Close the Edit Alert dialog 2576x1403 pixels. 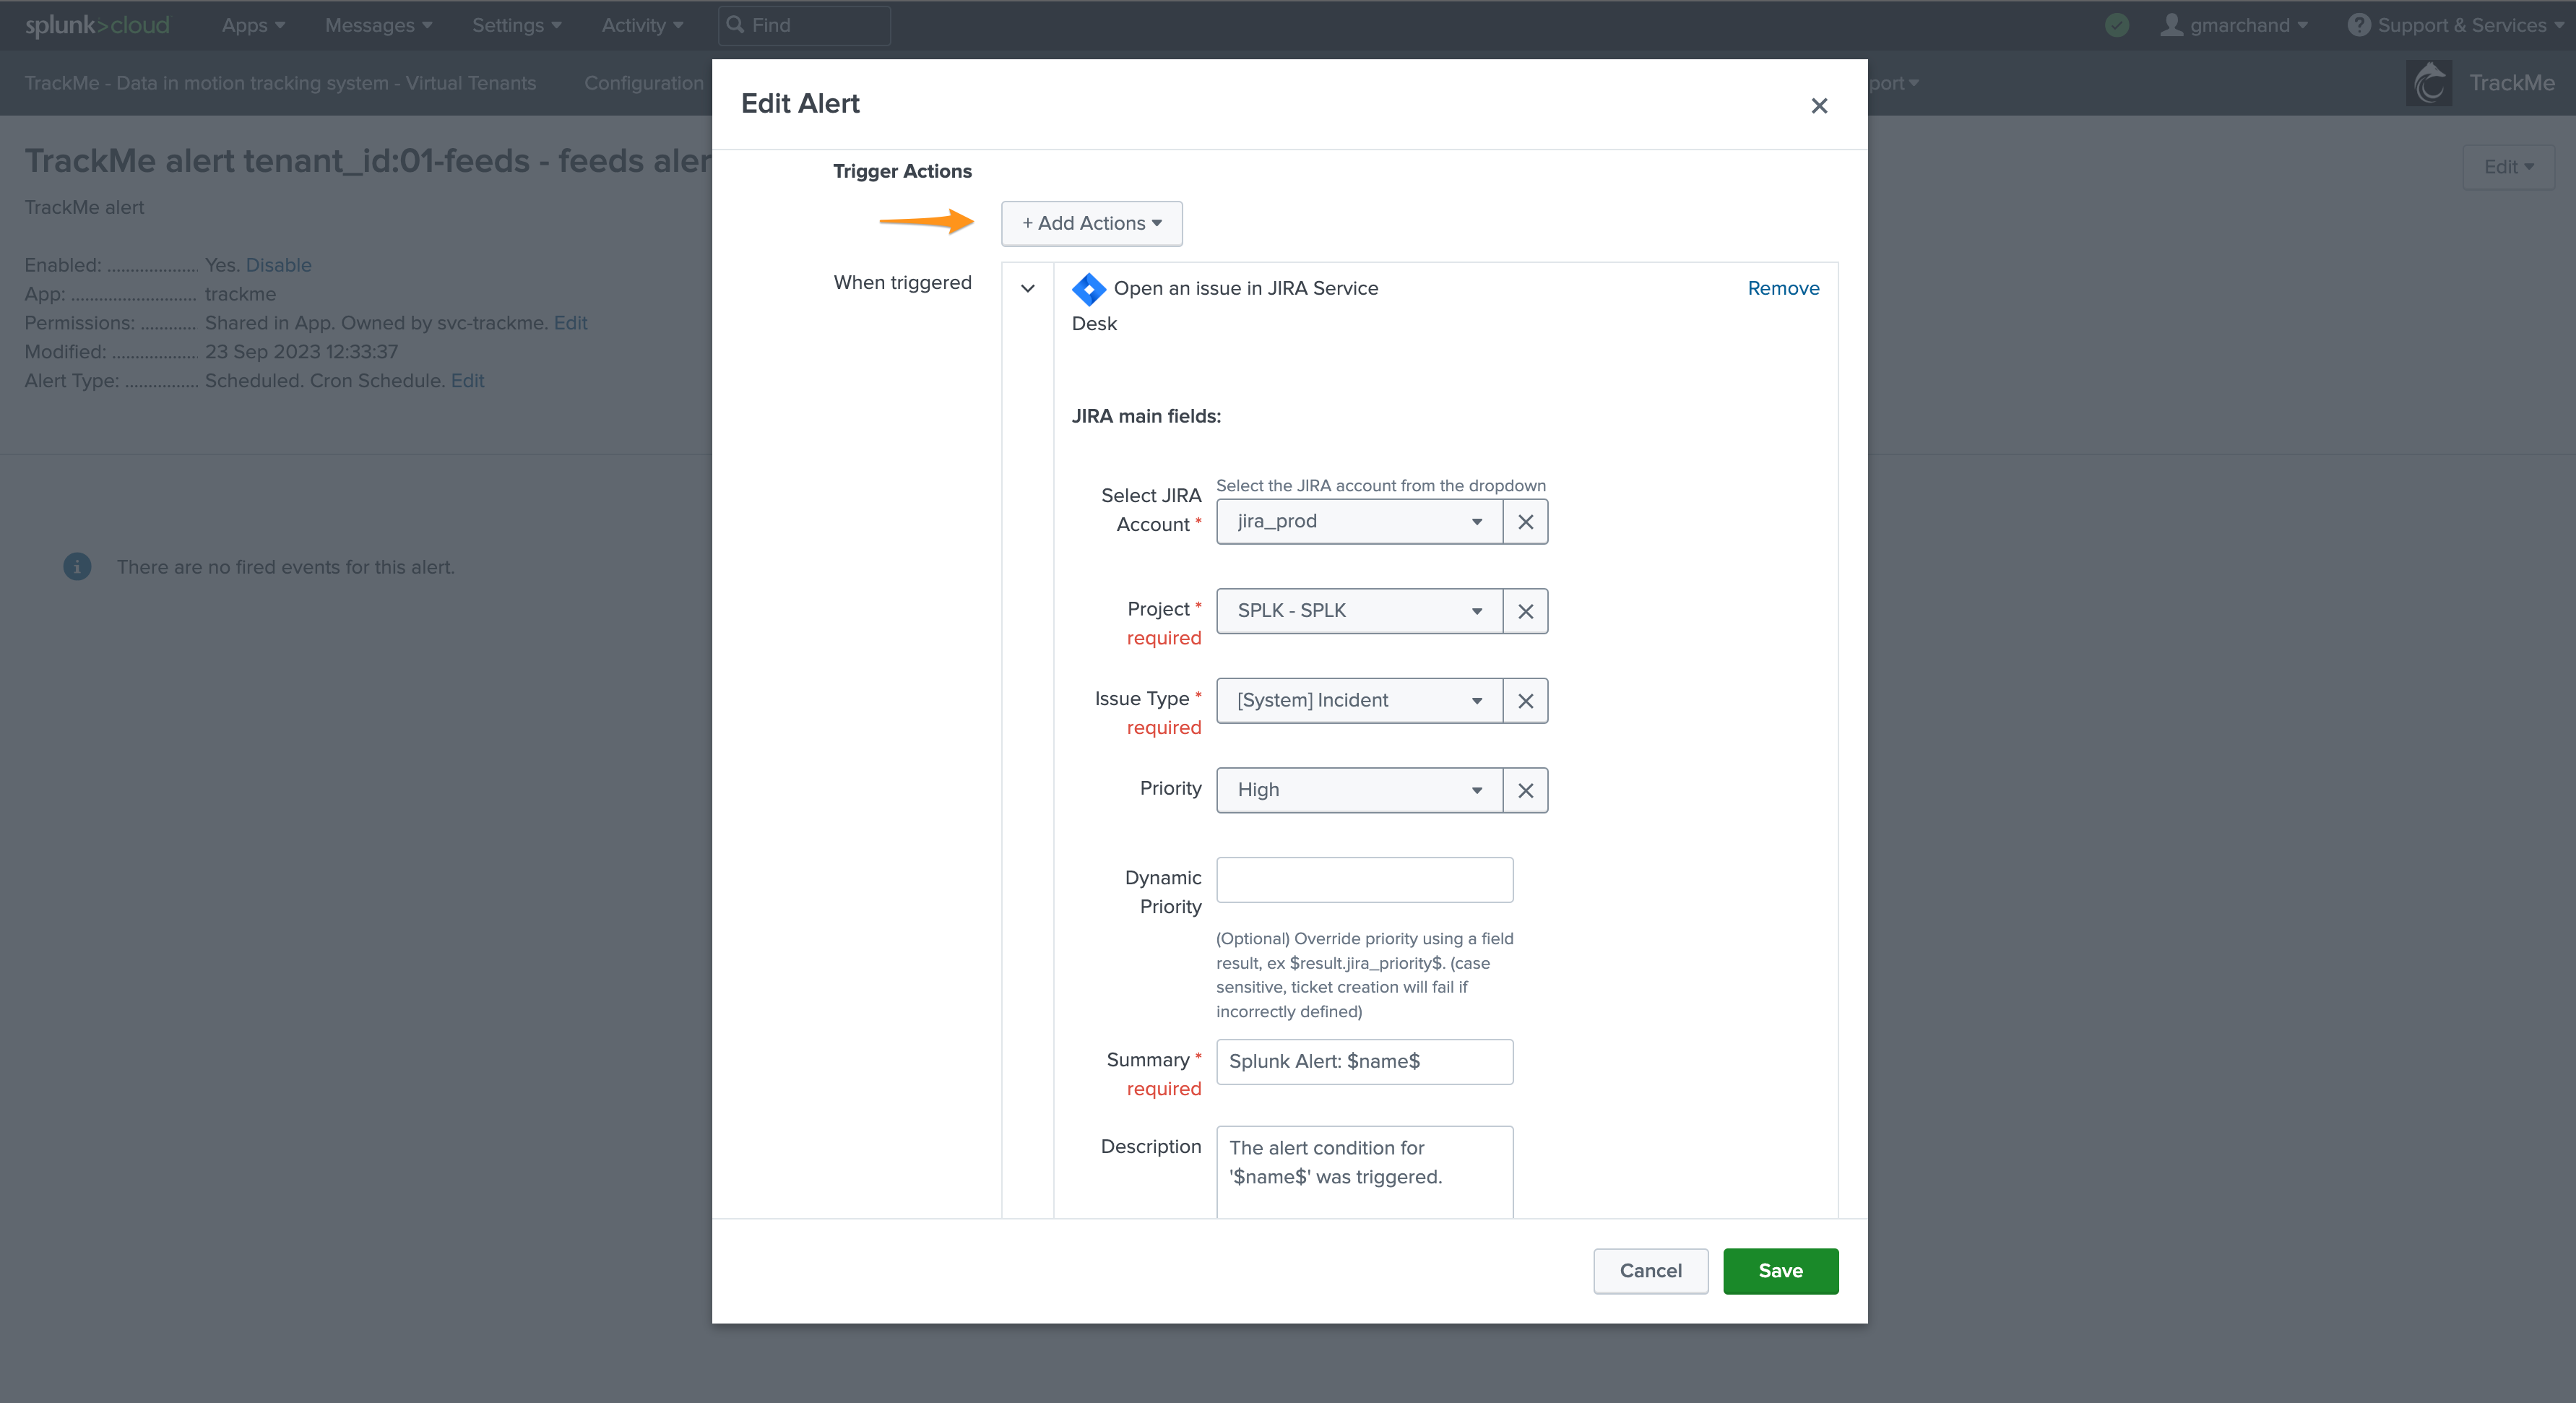point(1819,105)
